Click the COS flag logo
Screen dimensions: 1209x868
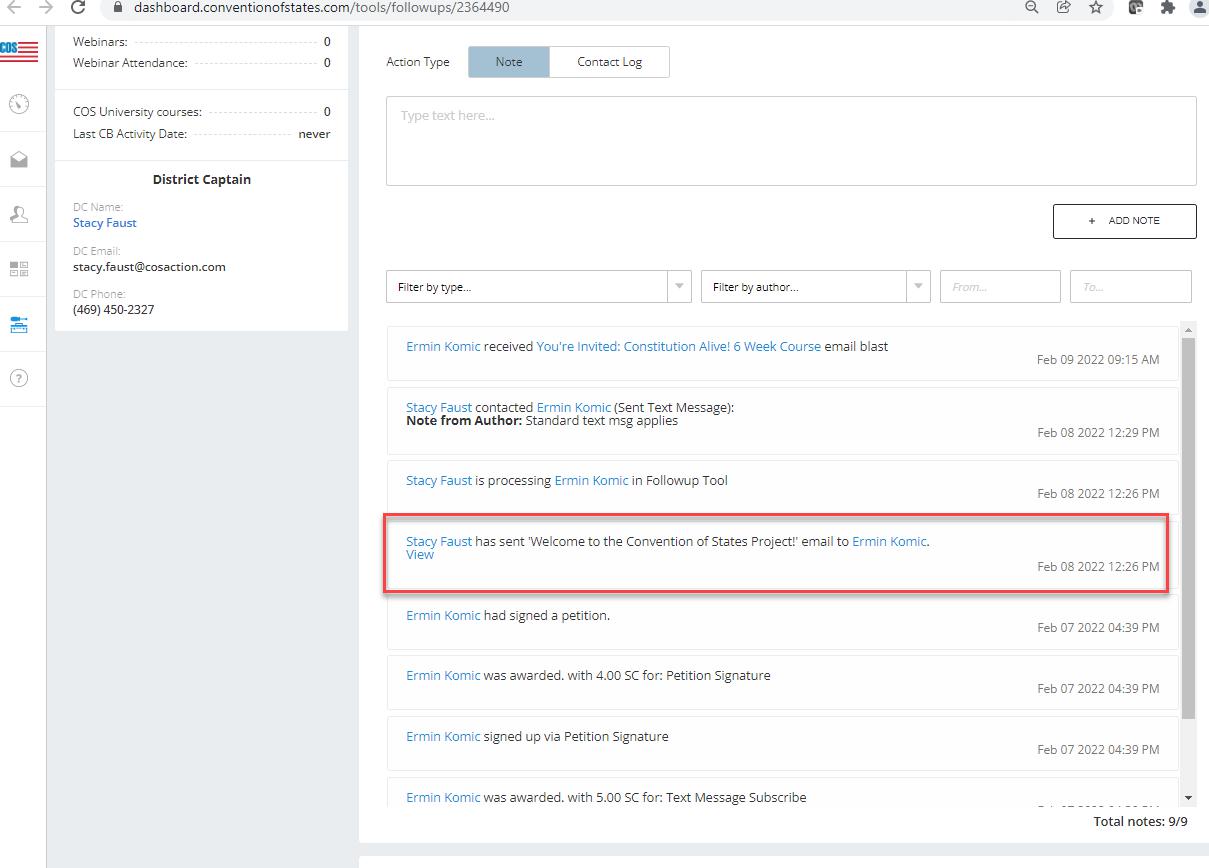[x=19, y=49]
